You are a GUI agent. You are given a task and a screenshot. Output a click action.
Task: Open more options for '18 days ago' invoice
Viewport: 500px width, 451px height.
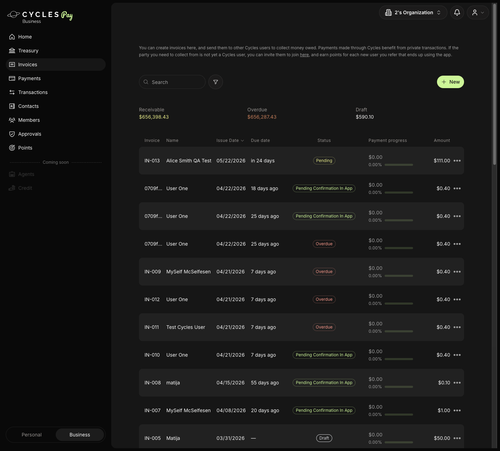(457, 188)
